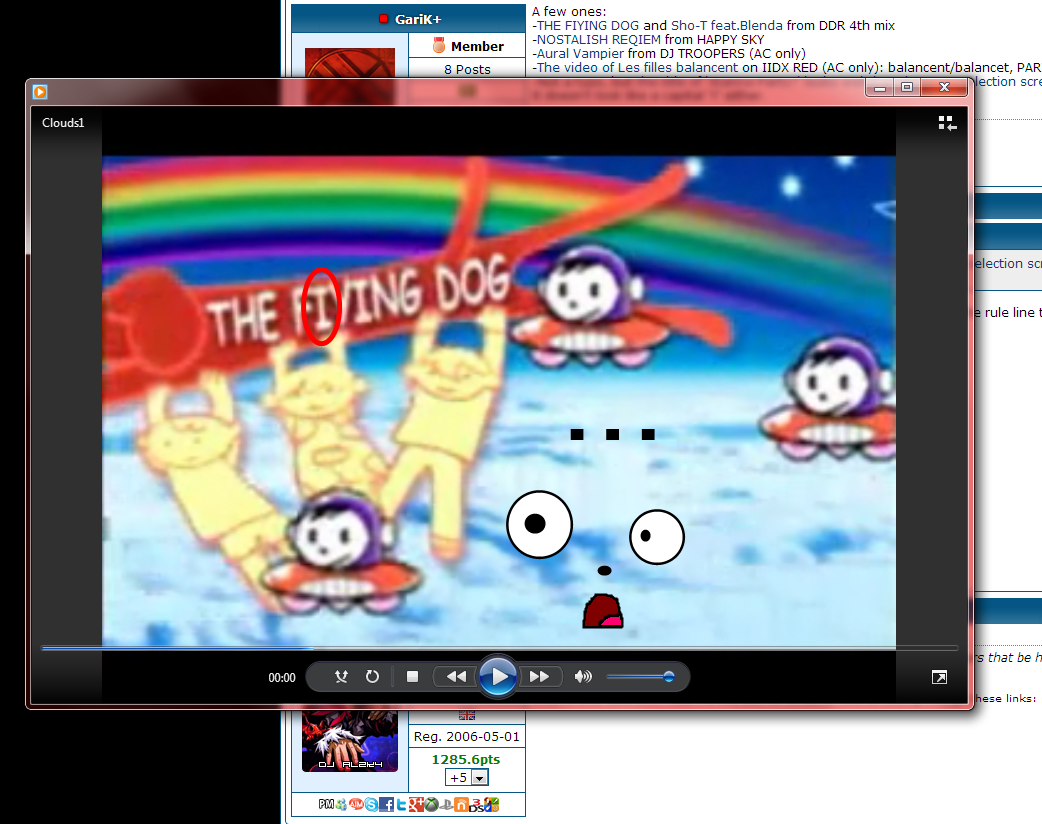The image size is (1042, 824).
Task: Open GariK+ user profile
Action: click(x=418, y=19)
